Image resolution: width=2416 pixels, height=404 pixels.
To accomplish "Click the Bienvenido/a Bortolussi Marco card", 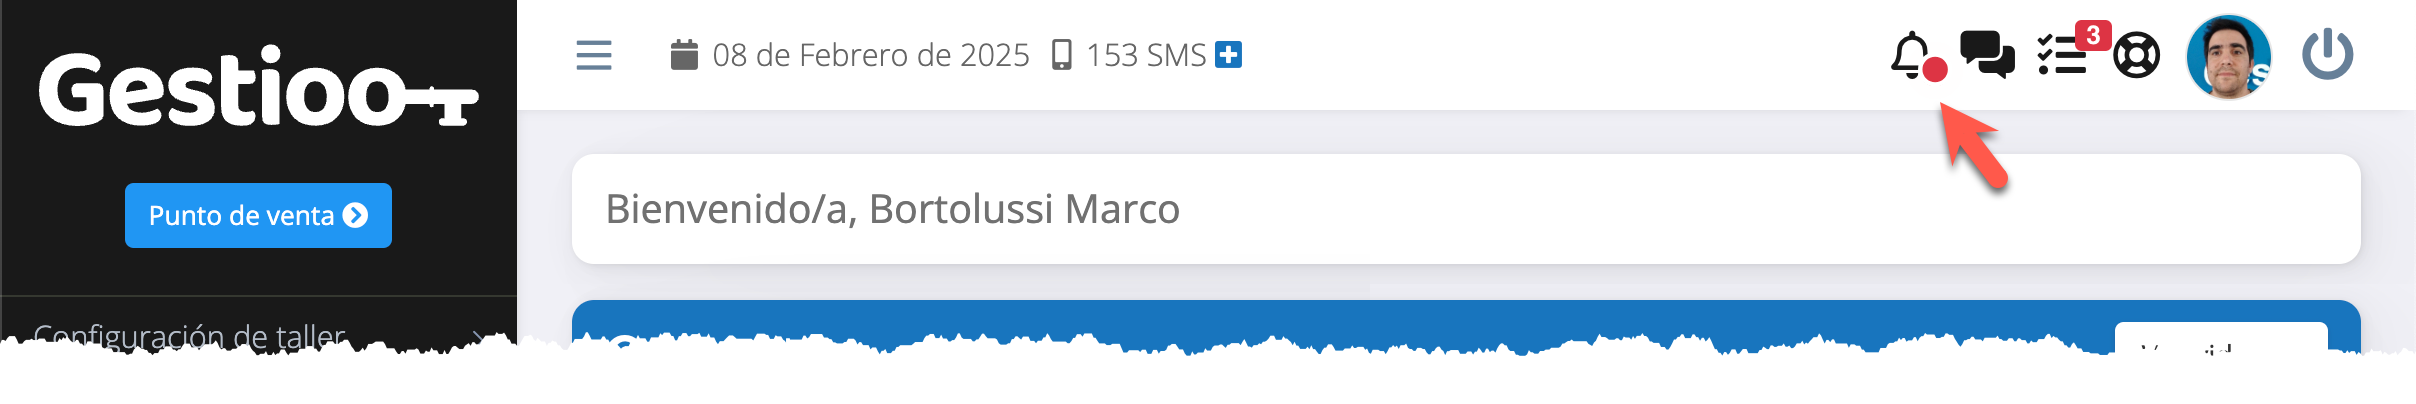I will click(x=1466, y=209).
